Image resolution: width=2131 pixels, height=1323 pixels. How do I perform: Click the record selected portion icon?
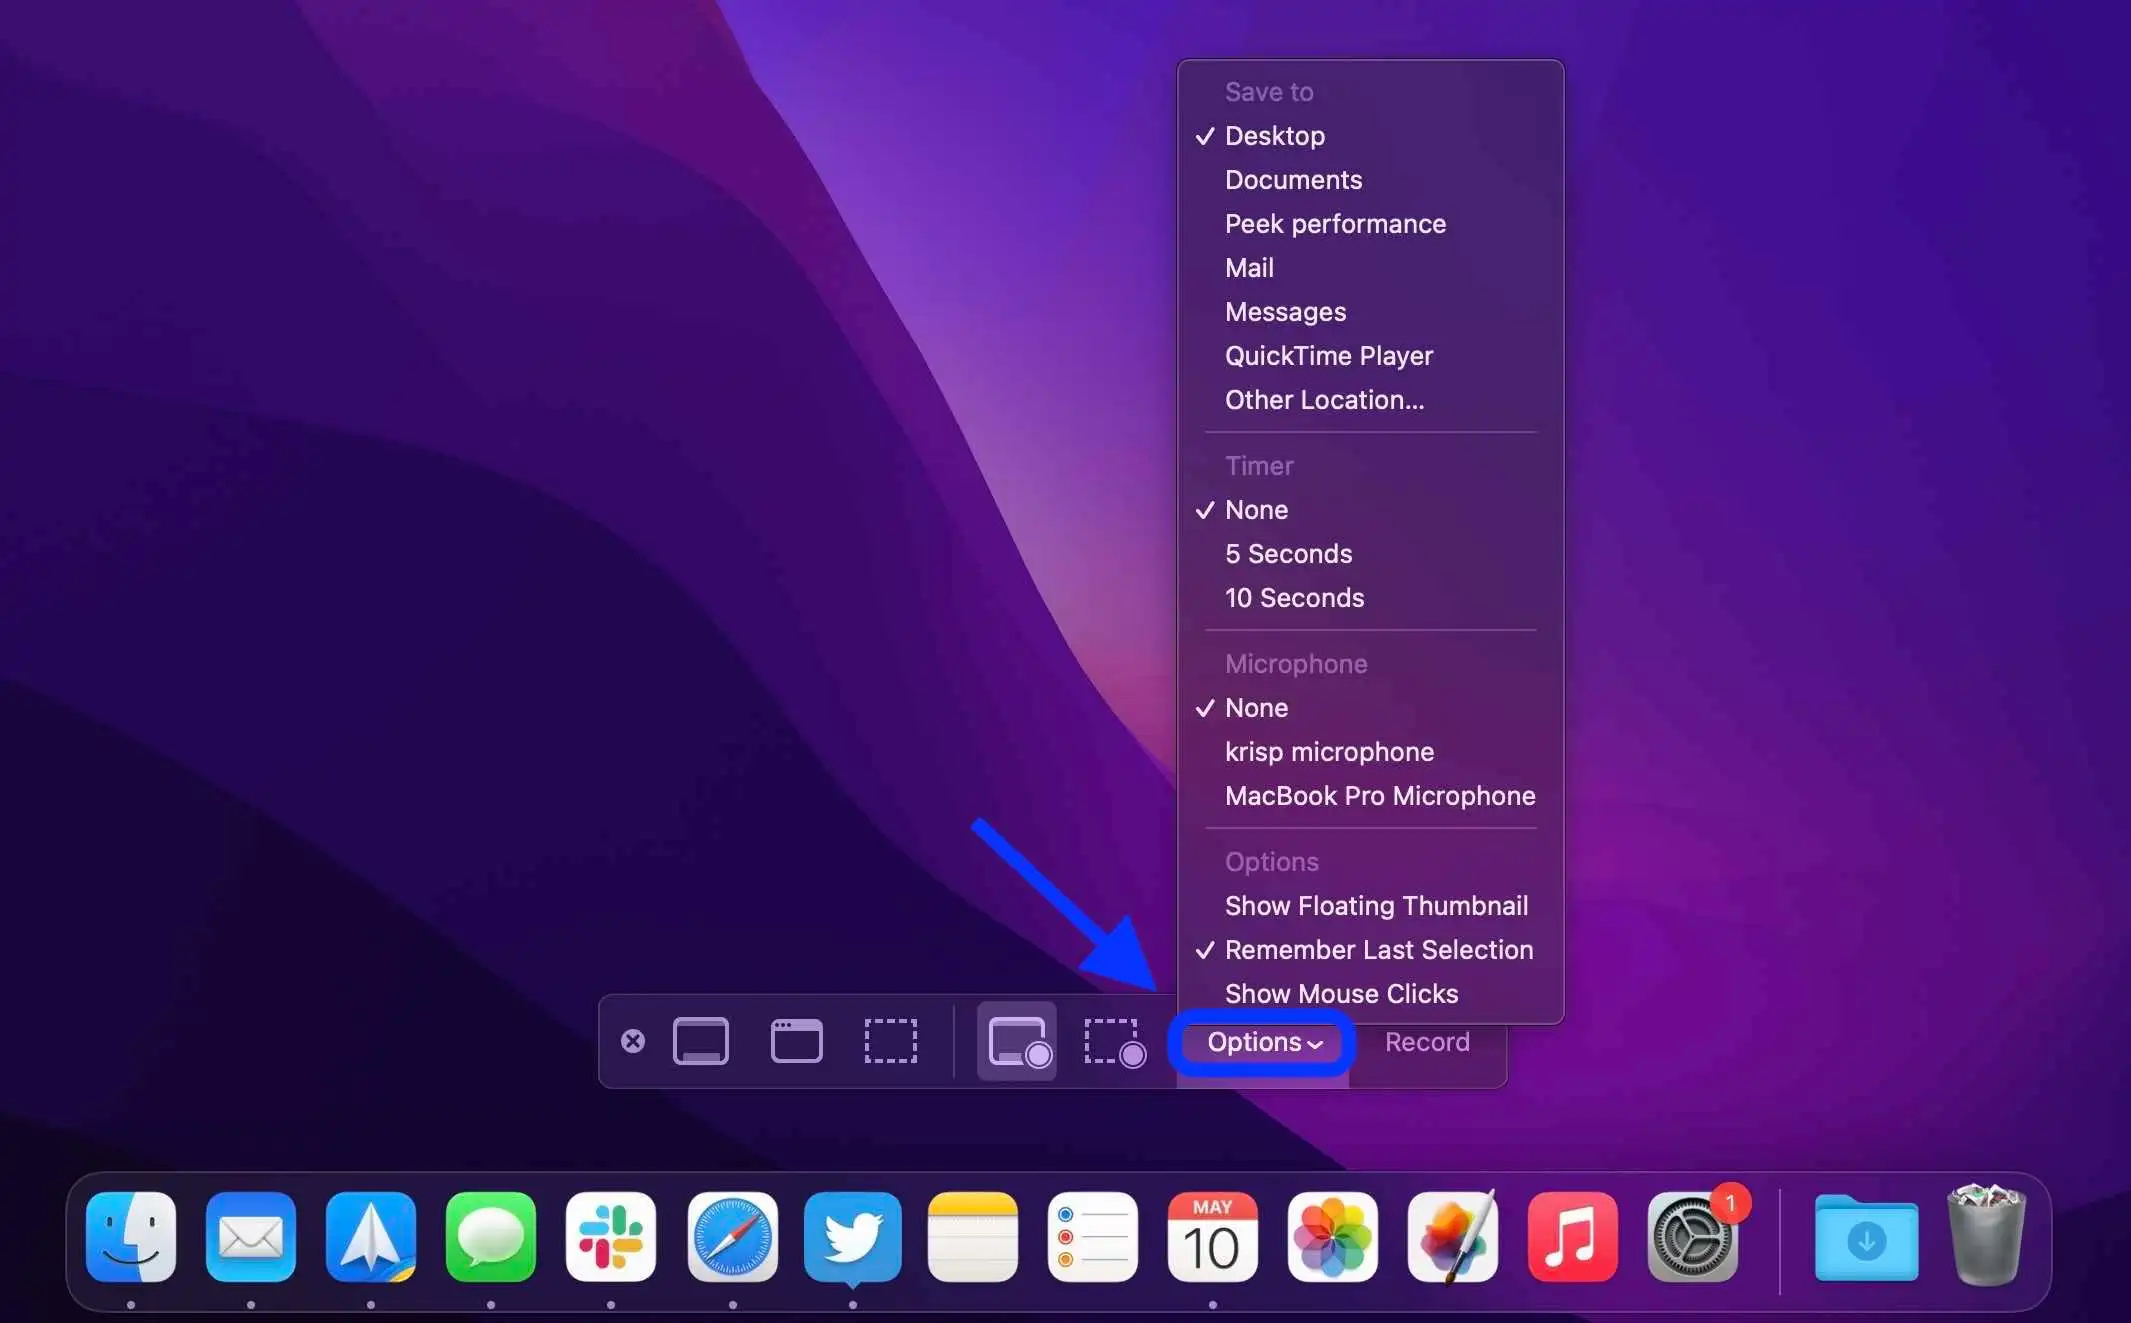[1114, 1041]
